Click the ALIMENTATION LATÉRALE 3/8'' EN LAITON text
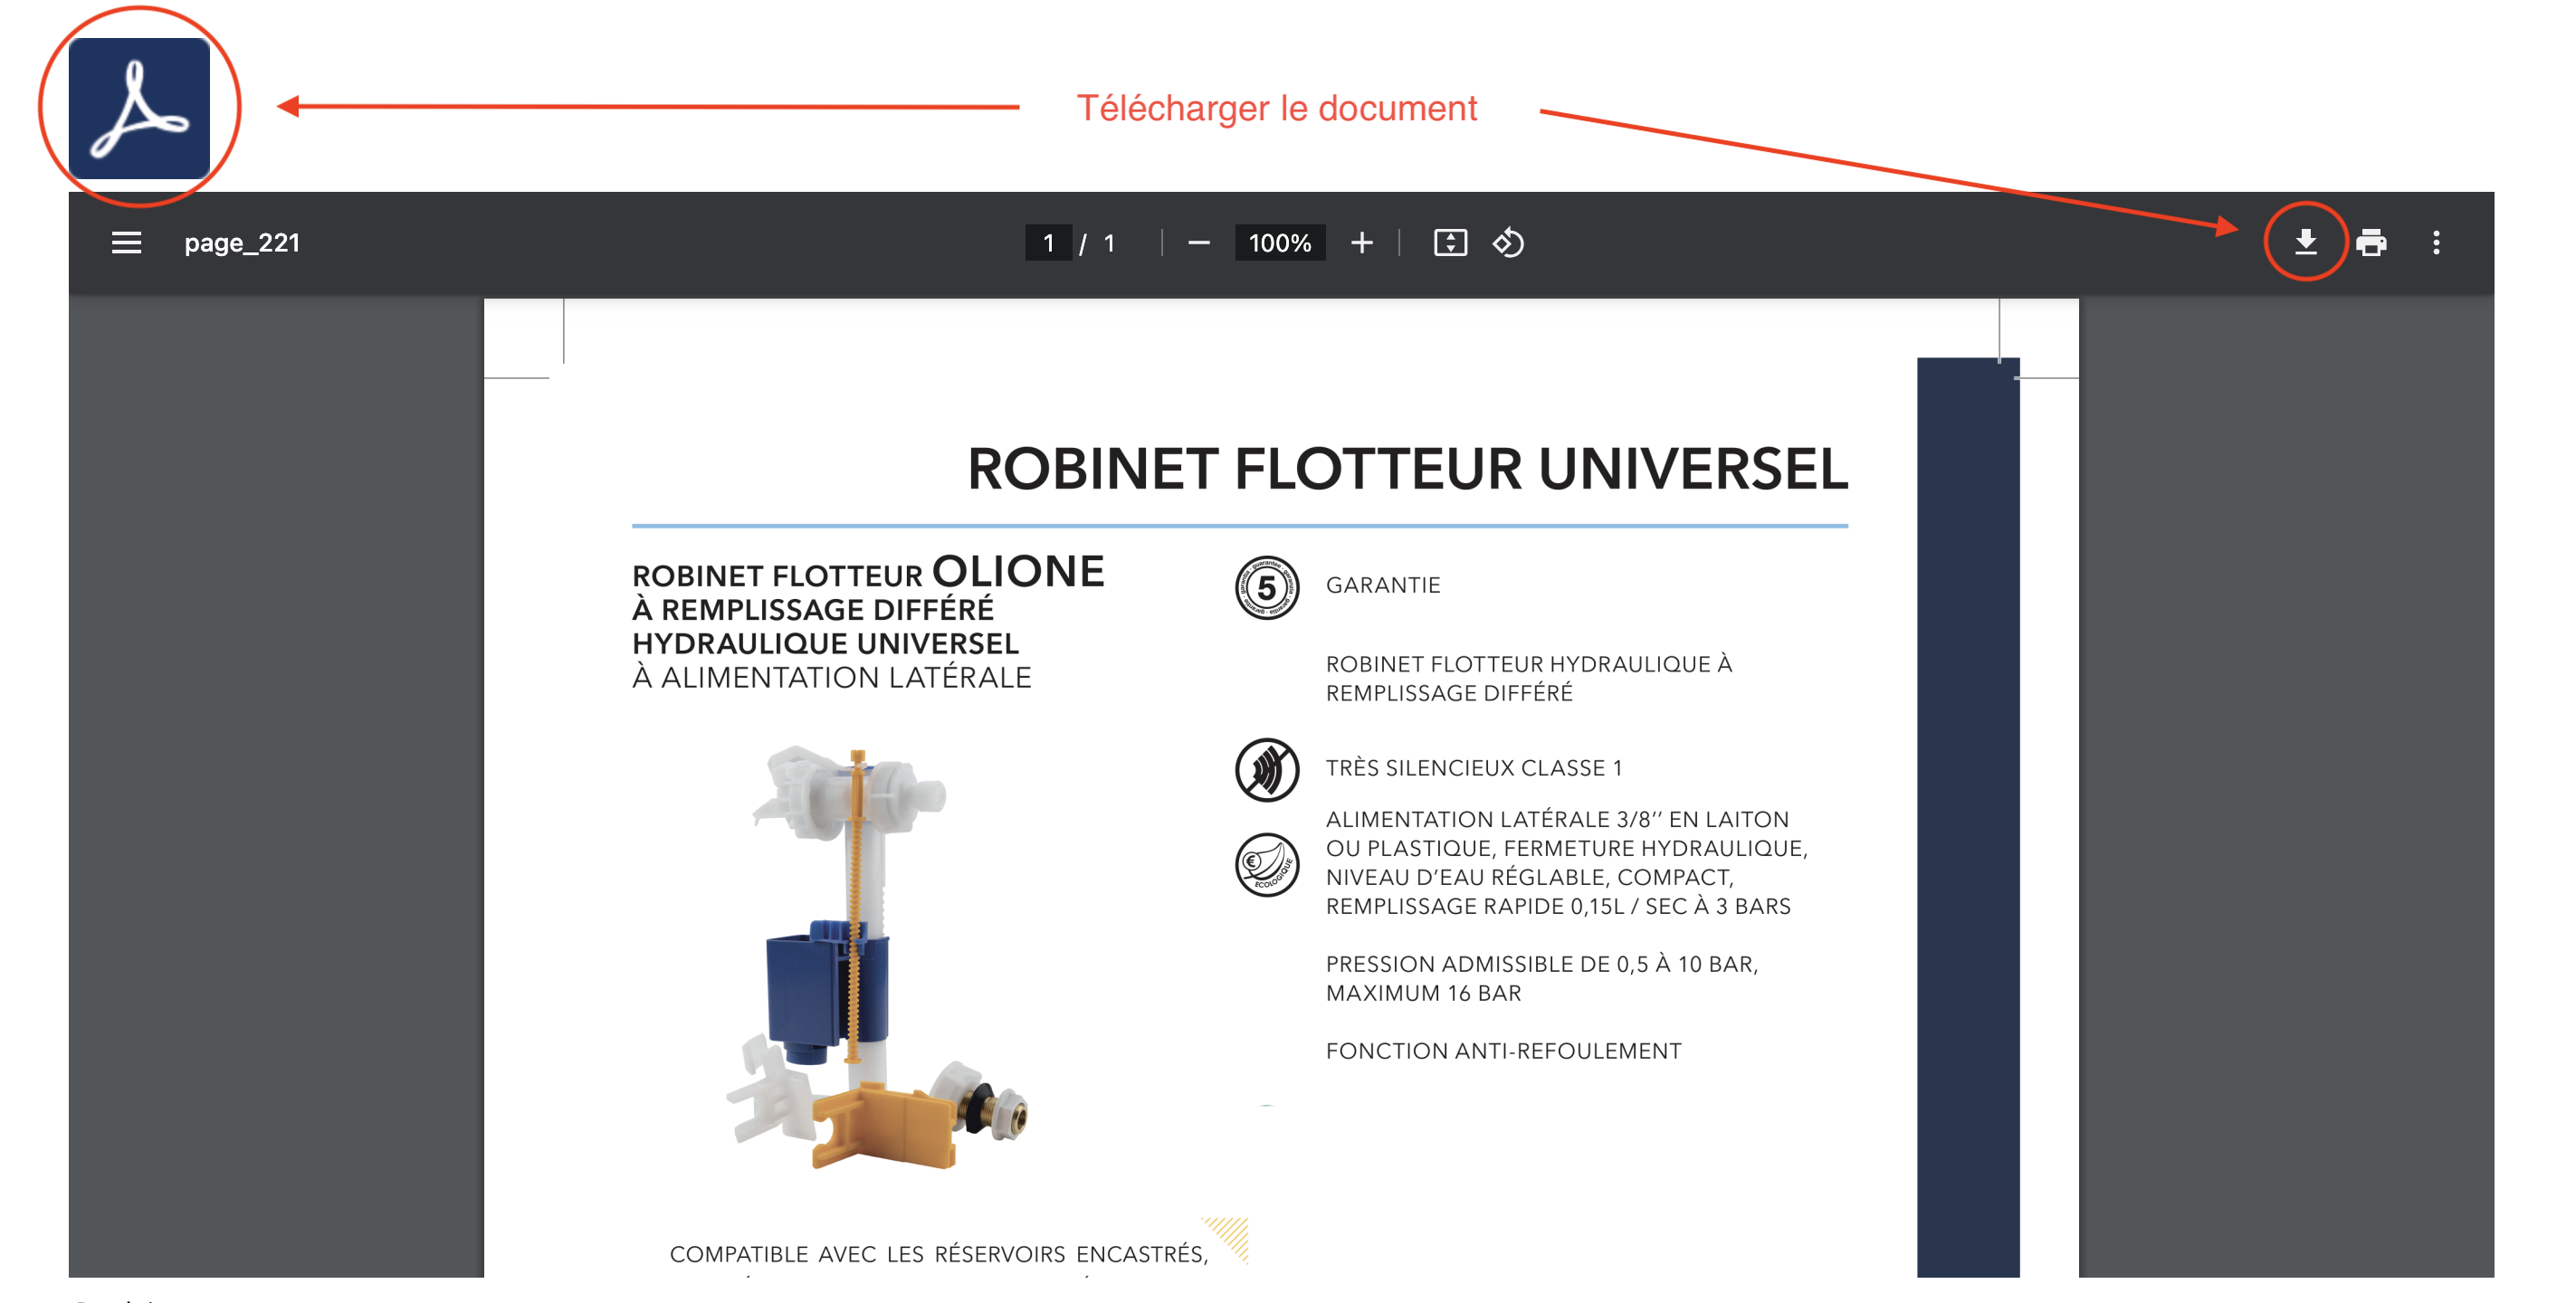 (x=1556, y=819)
